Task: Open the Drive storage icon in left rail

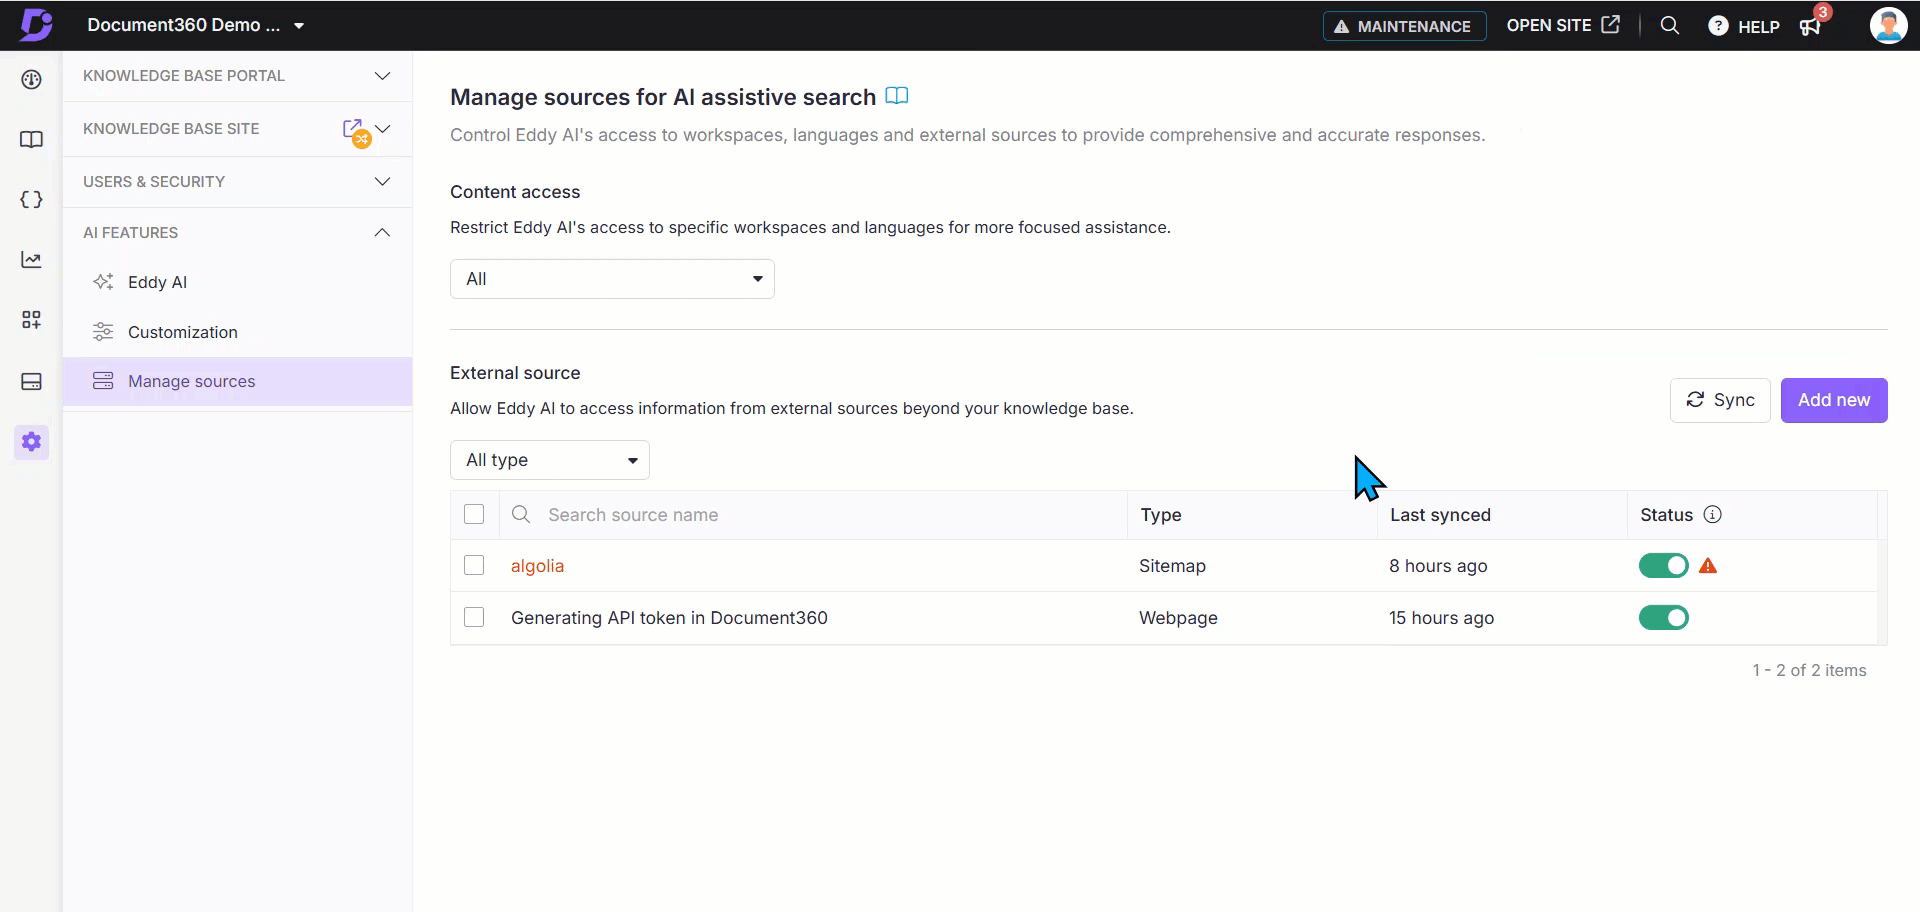Action: click(31, 381)
